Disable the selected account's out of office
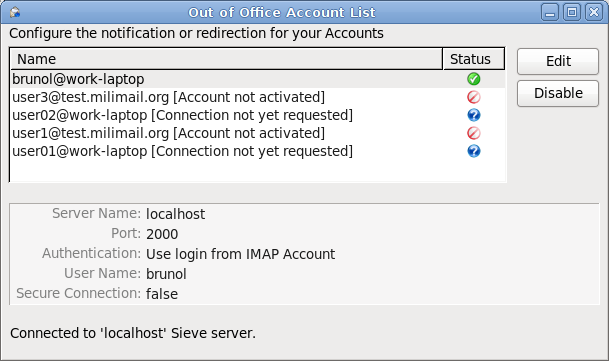Viewport: 609px width, 361px height. (x=558, y=93)
